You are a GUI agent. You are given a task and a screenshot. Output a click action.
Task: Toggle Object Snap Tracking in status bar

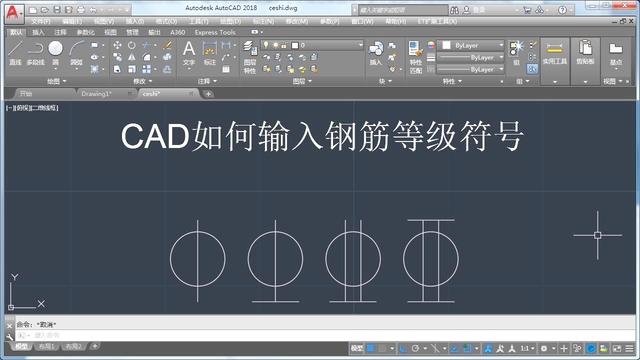click(x=455, y=348)
